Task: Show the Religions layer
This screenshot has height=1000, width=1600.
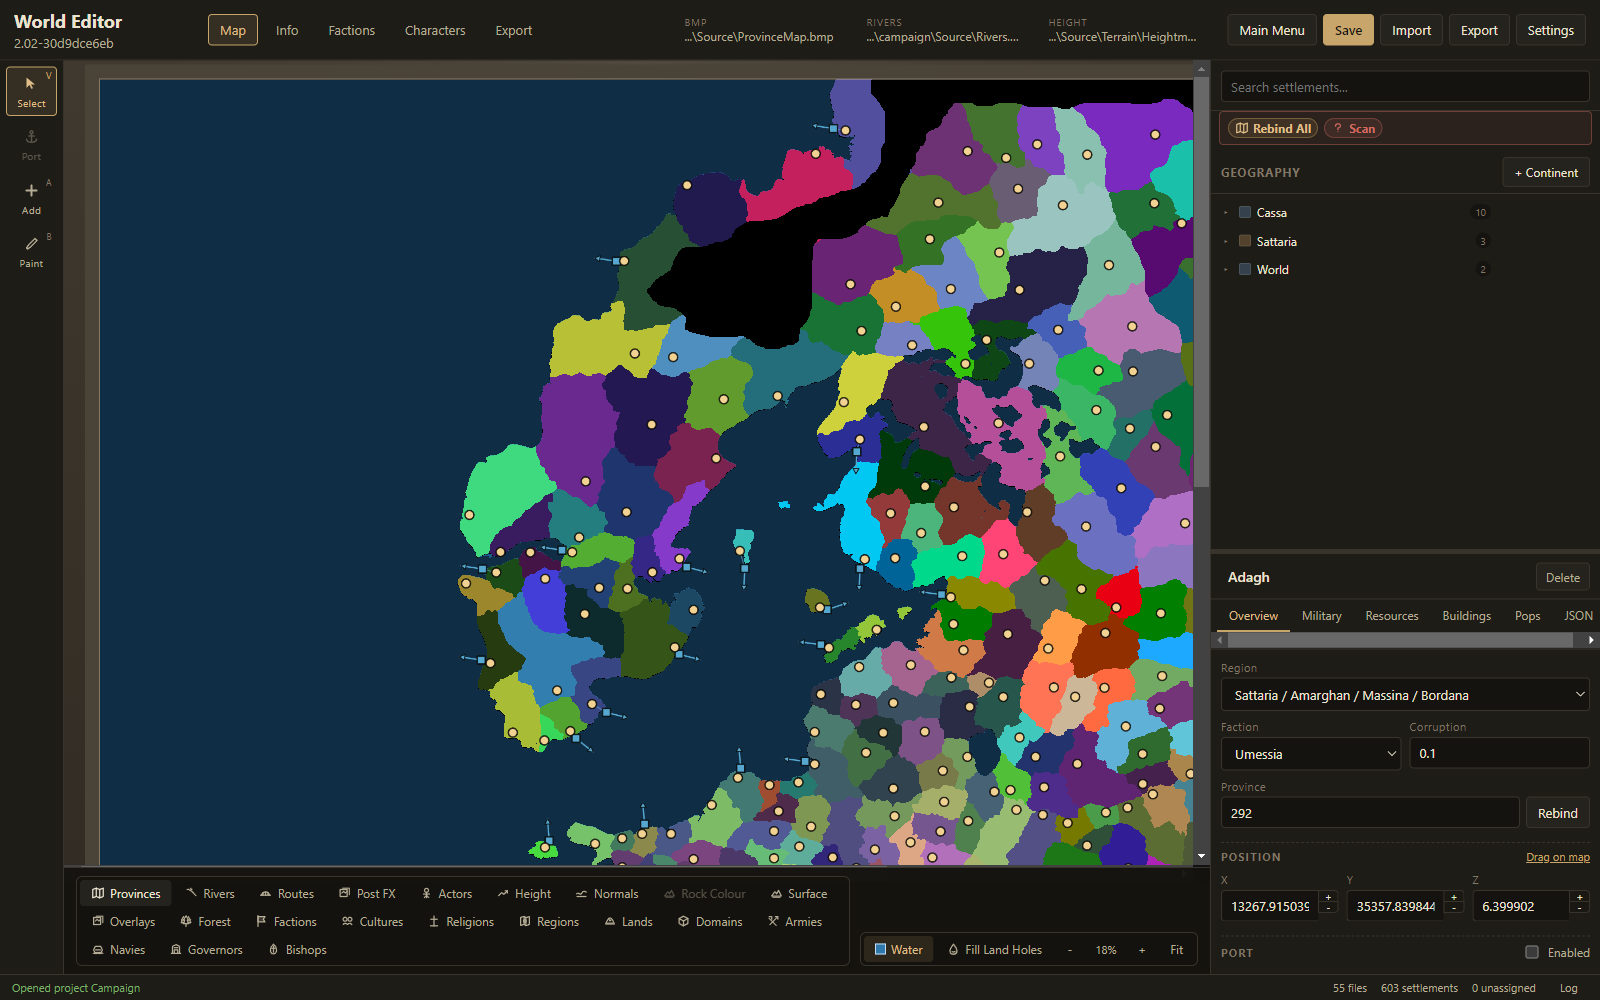Action: tap(461, 921)
